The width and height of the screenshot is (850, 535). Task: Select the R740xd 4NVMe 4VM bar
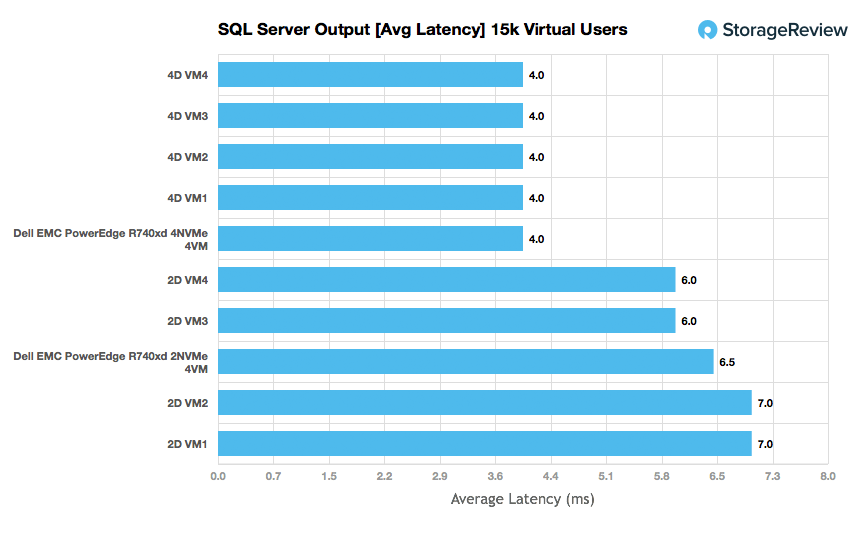[370, 239]
